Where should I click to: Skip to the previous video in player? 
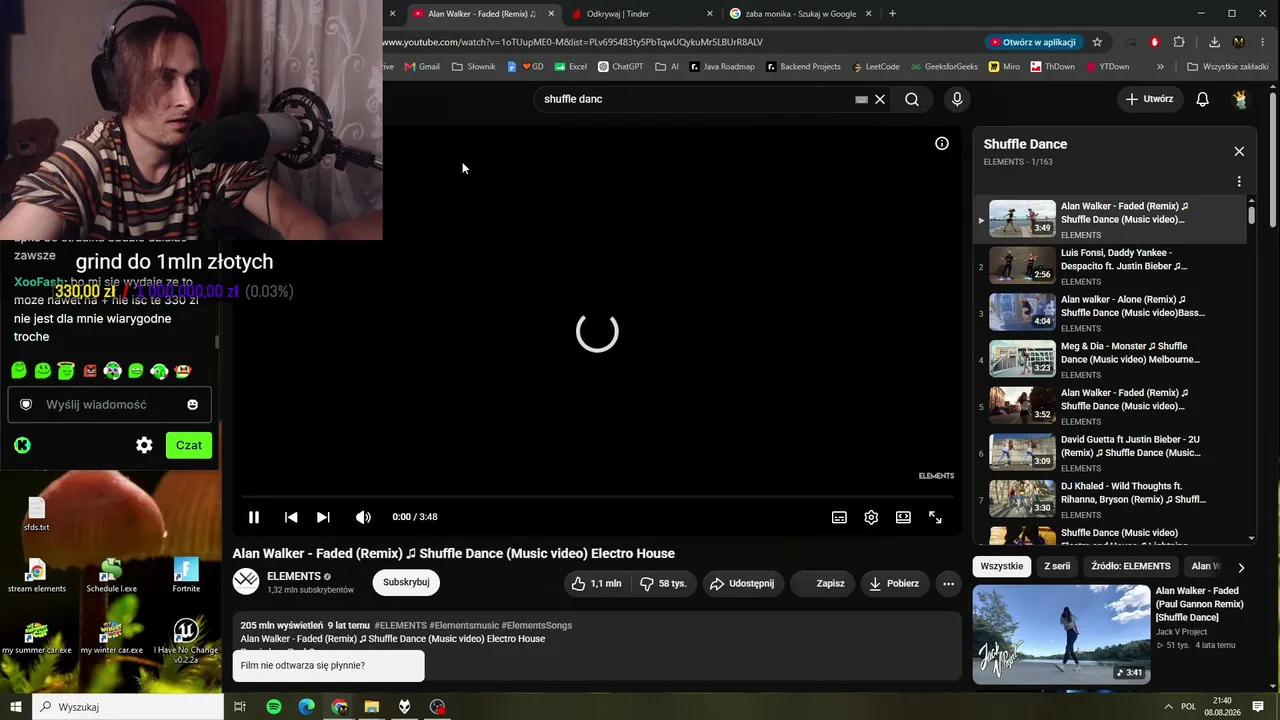tap(291, 517)
